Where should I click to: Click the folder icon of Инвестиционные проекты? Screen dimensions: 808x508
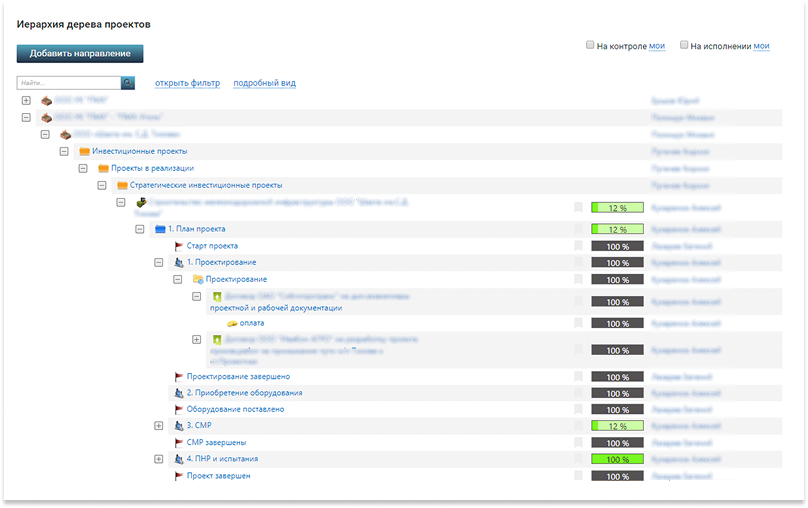84,151
